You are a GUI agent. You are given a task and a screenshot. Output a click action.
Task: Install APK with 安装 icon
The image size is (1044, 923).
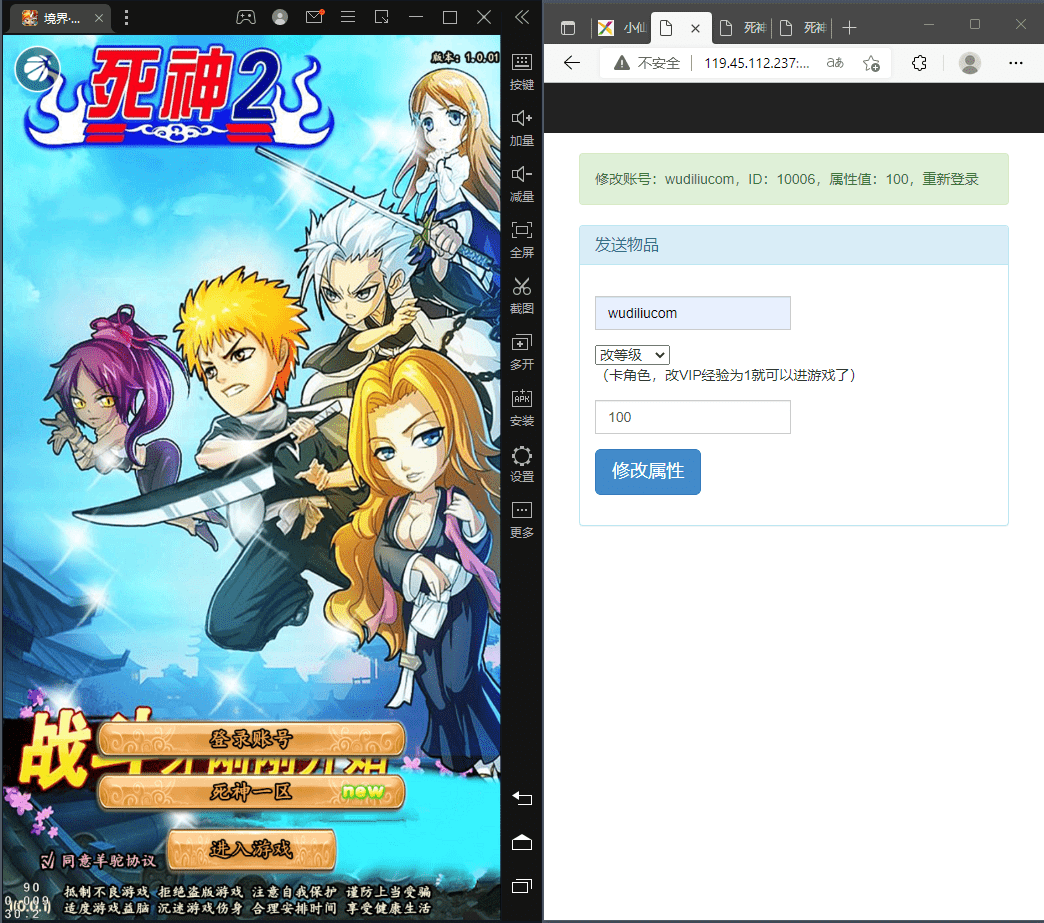[521, 408]
